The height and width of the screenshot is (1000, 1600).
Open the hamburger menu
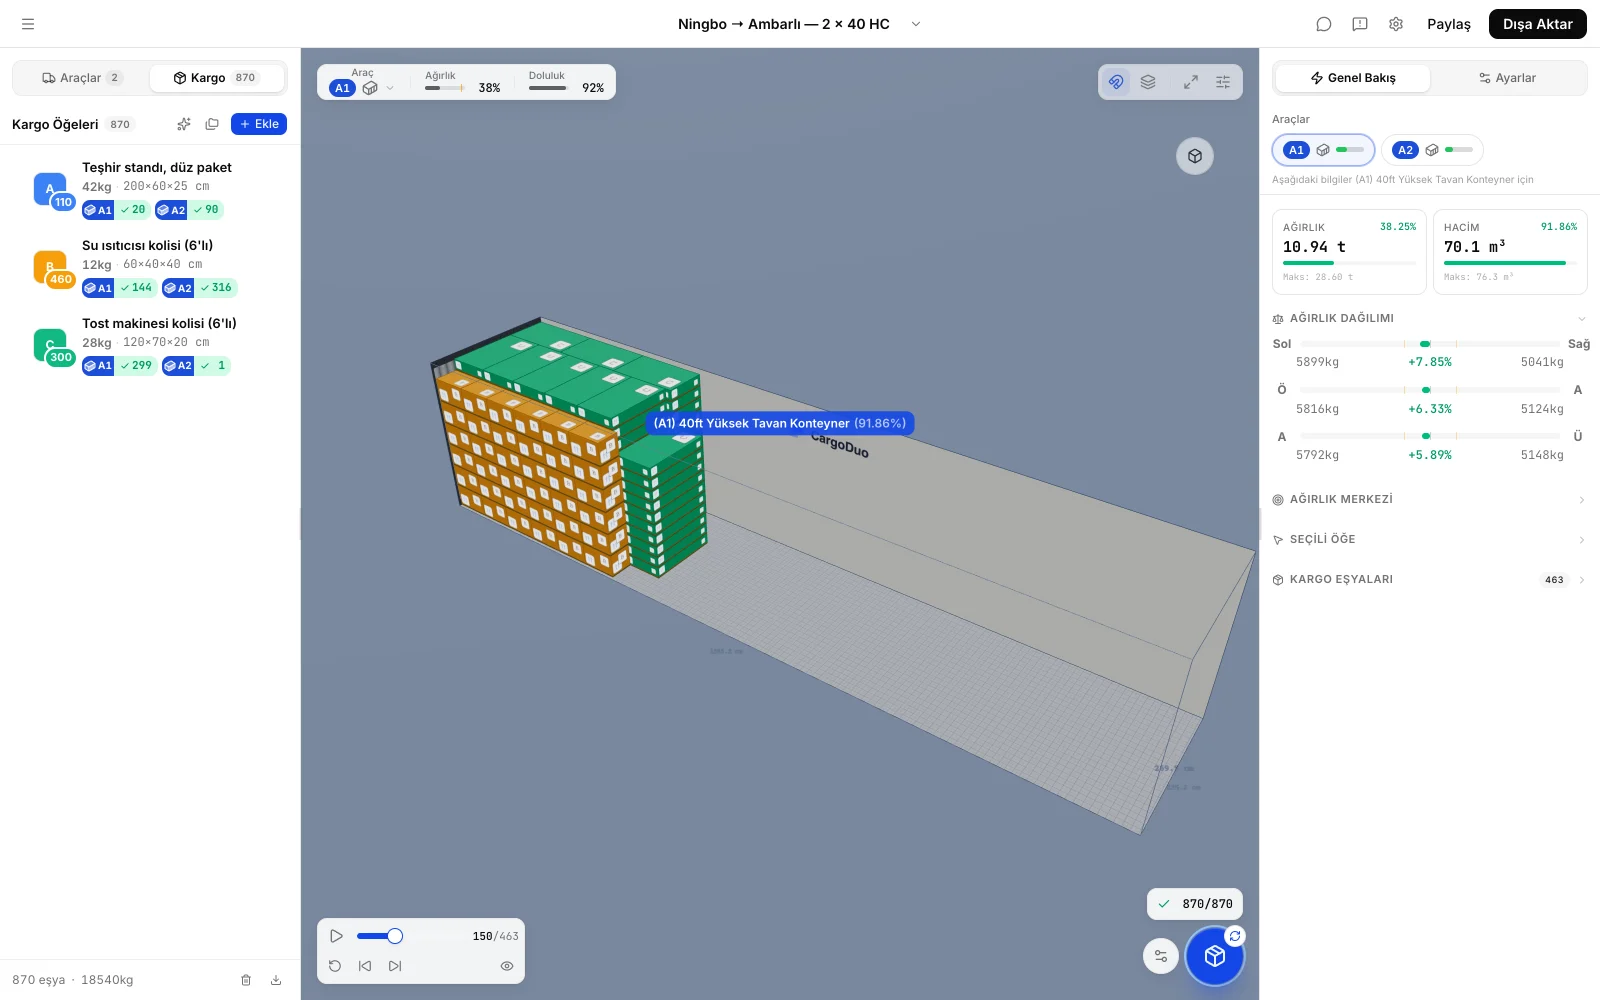tap(28, 24)
